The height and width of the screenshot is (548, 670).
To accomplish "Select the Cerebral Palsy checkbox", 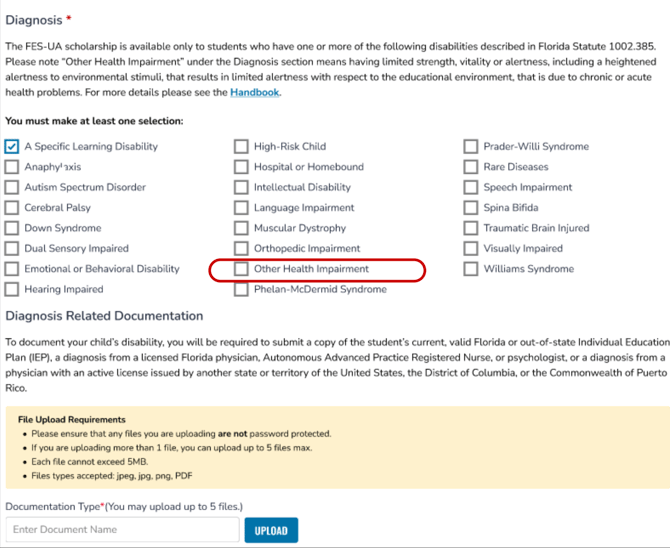I will (12, 208).
